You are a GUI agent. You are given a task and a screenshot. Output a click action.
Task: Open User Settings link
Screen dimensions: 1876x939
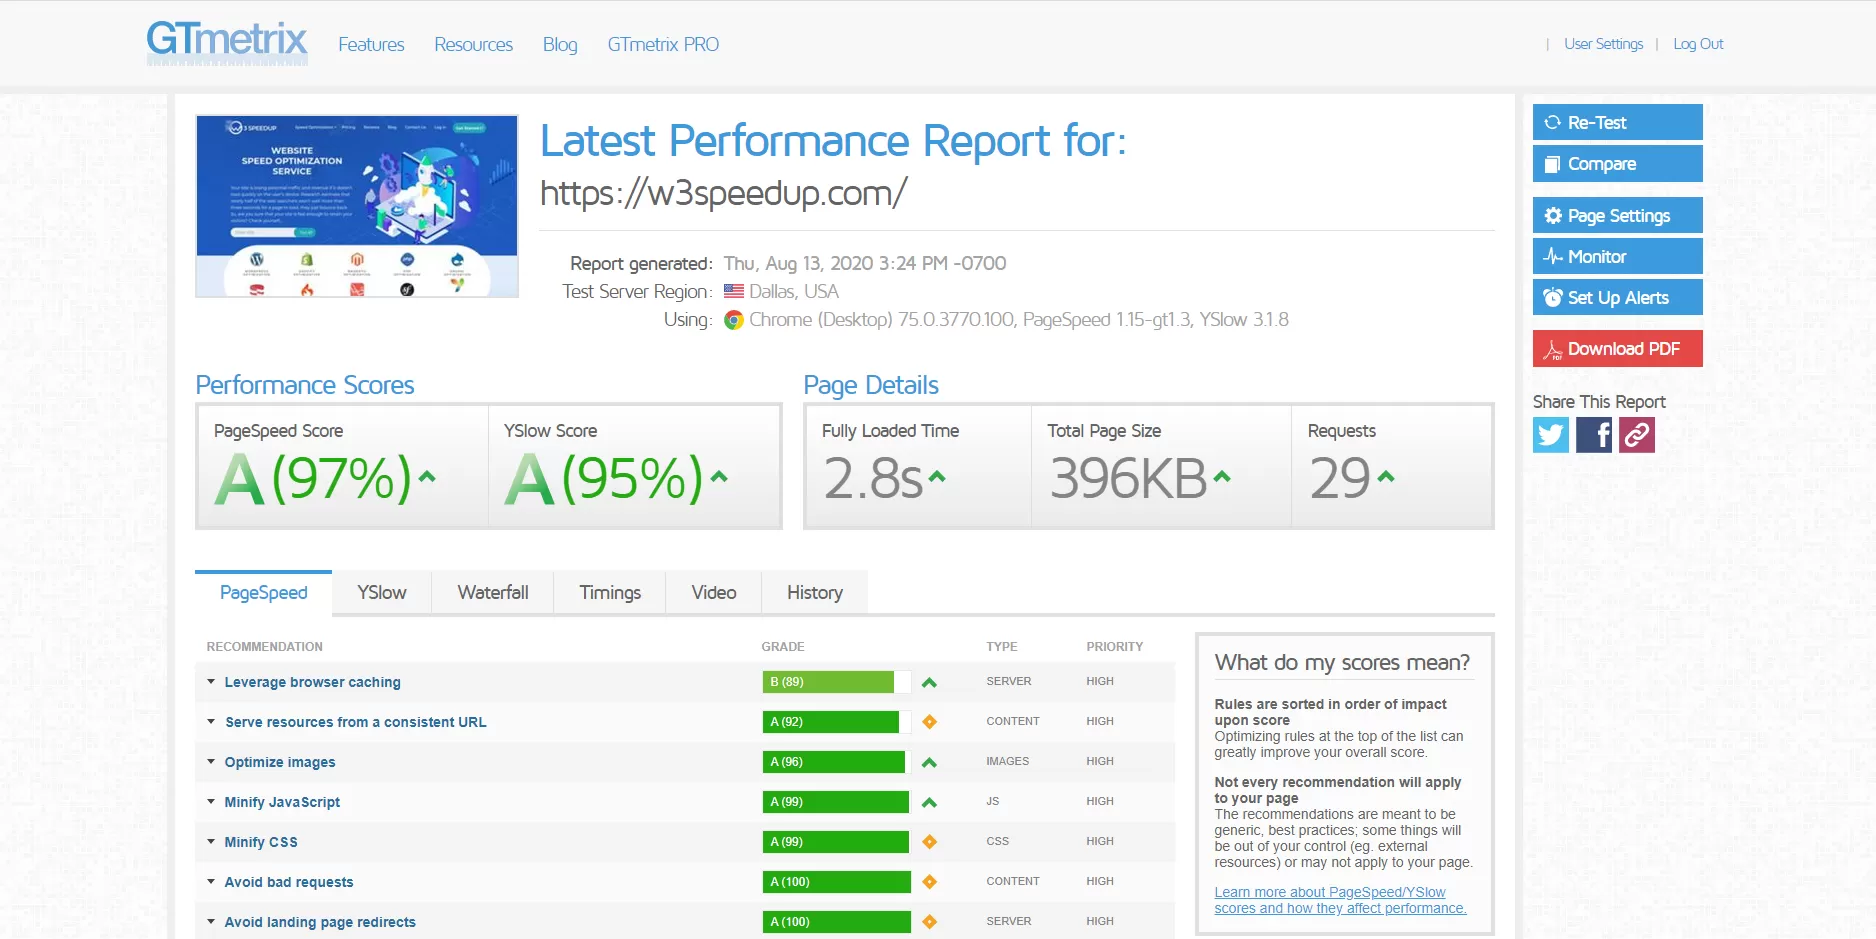[1603, 44]
